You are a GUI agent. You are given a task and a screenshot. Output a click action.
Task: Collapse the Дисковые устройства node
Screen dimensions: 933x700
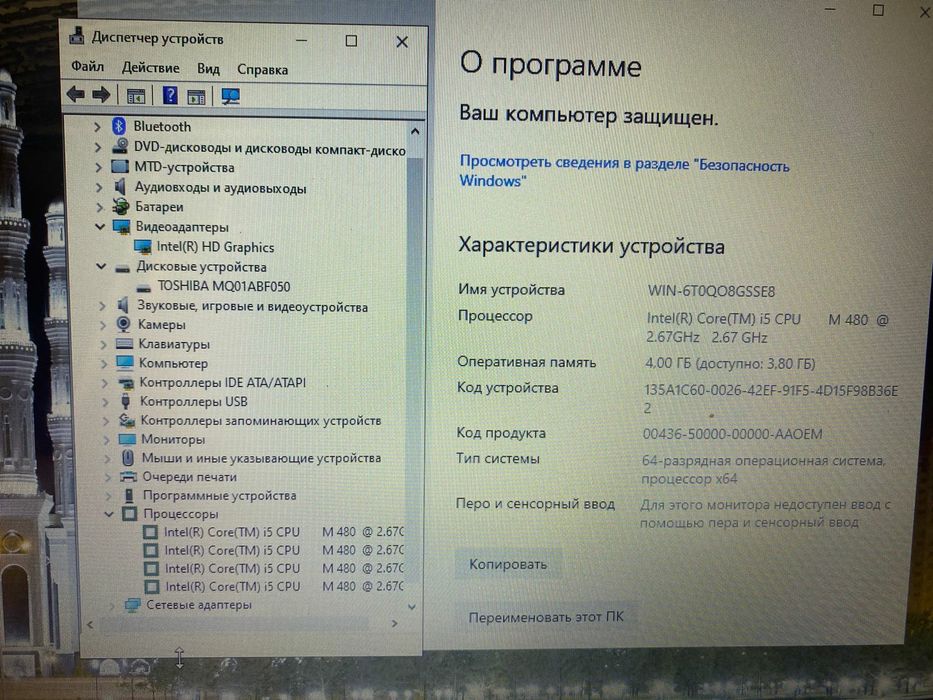[x=101, y=267]
